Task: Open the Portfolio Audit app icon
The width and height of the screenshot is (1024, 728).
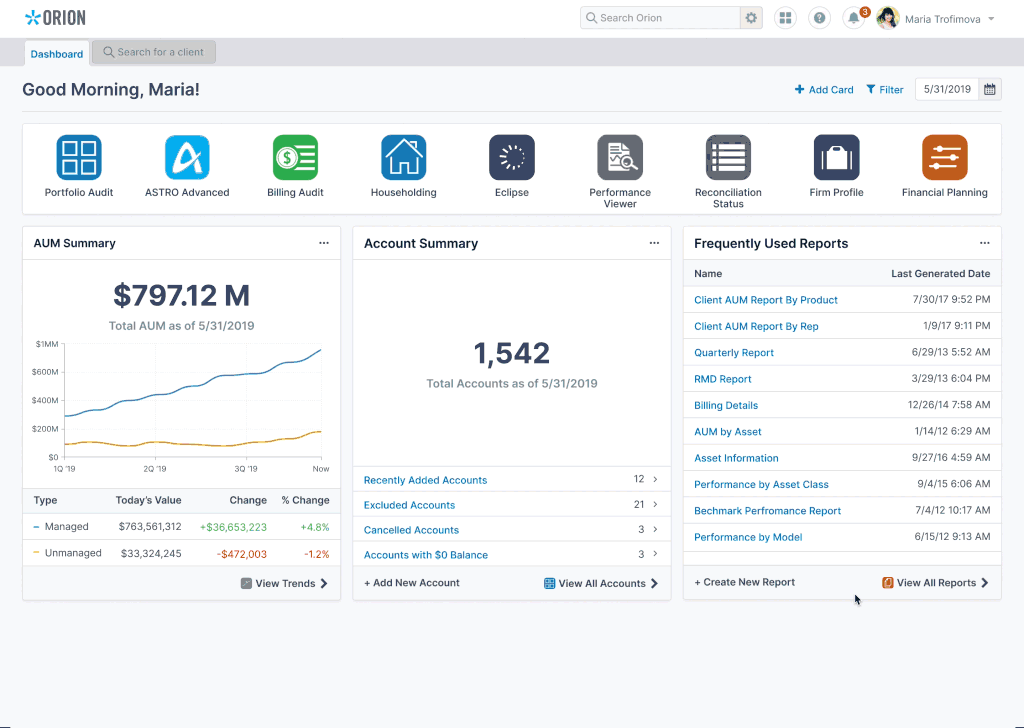Action: pos(79,158)
